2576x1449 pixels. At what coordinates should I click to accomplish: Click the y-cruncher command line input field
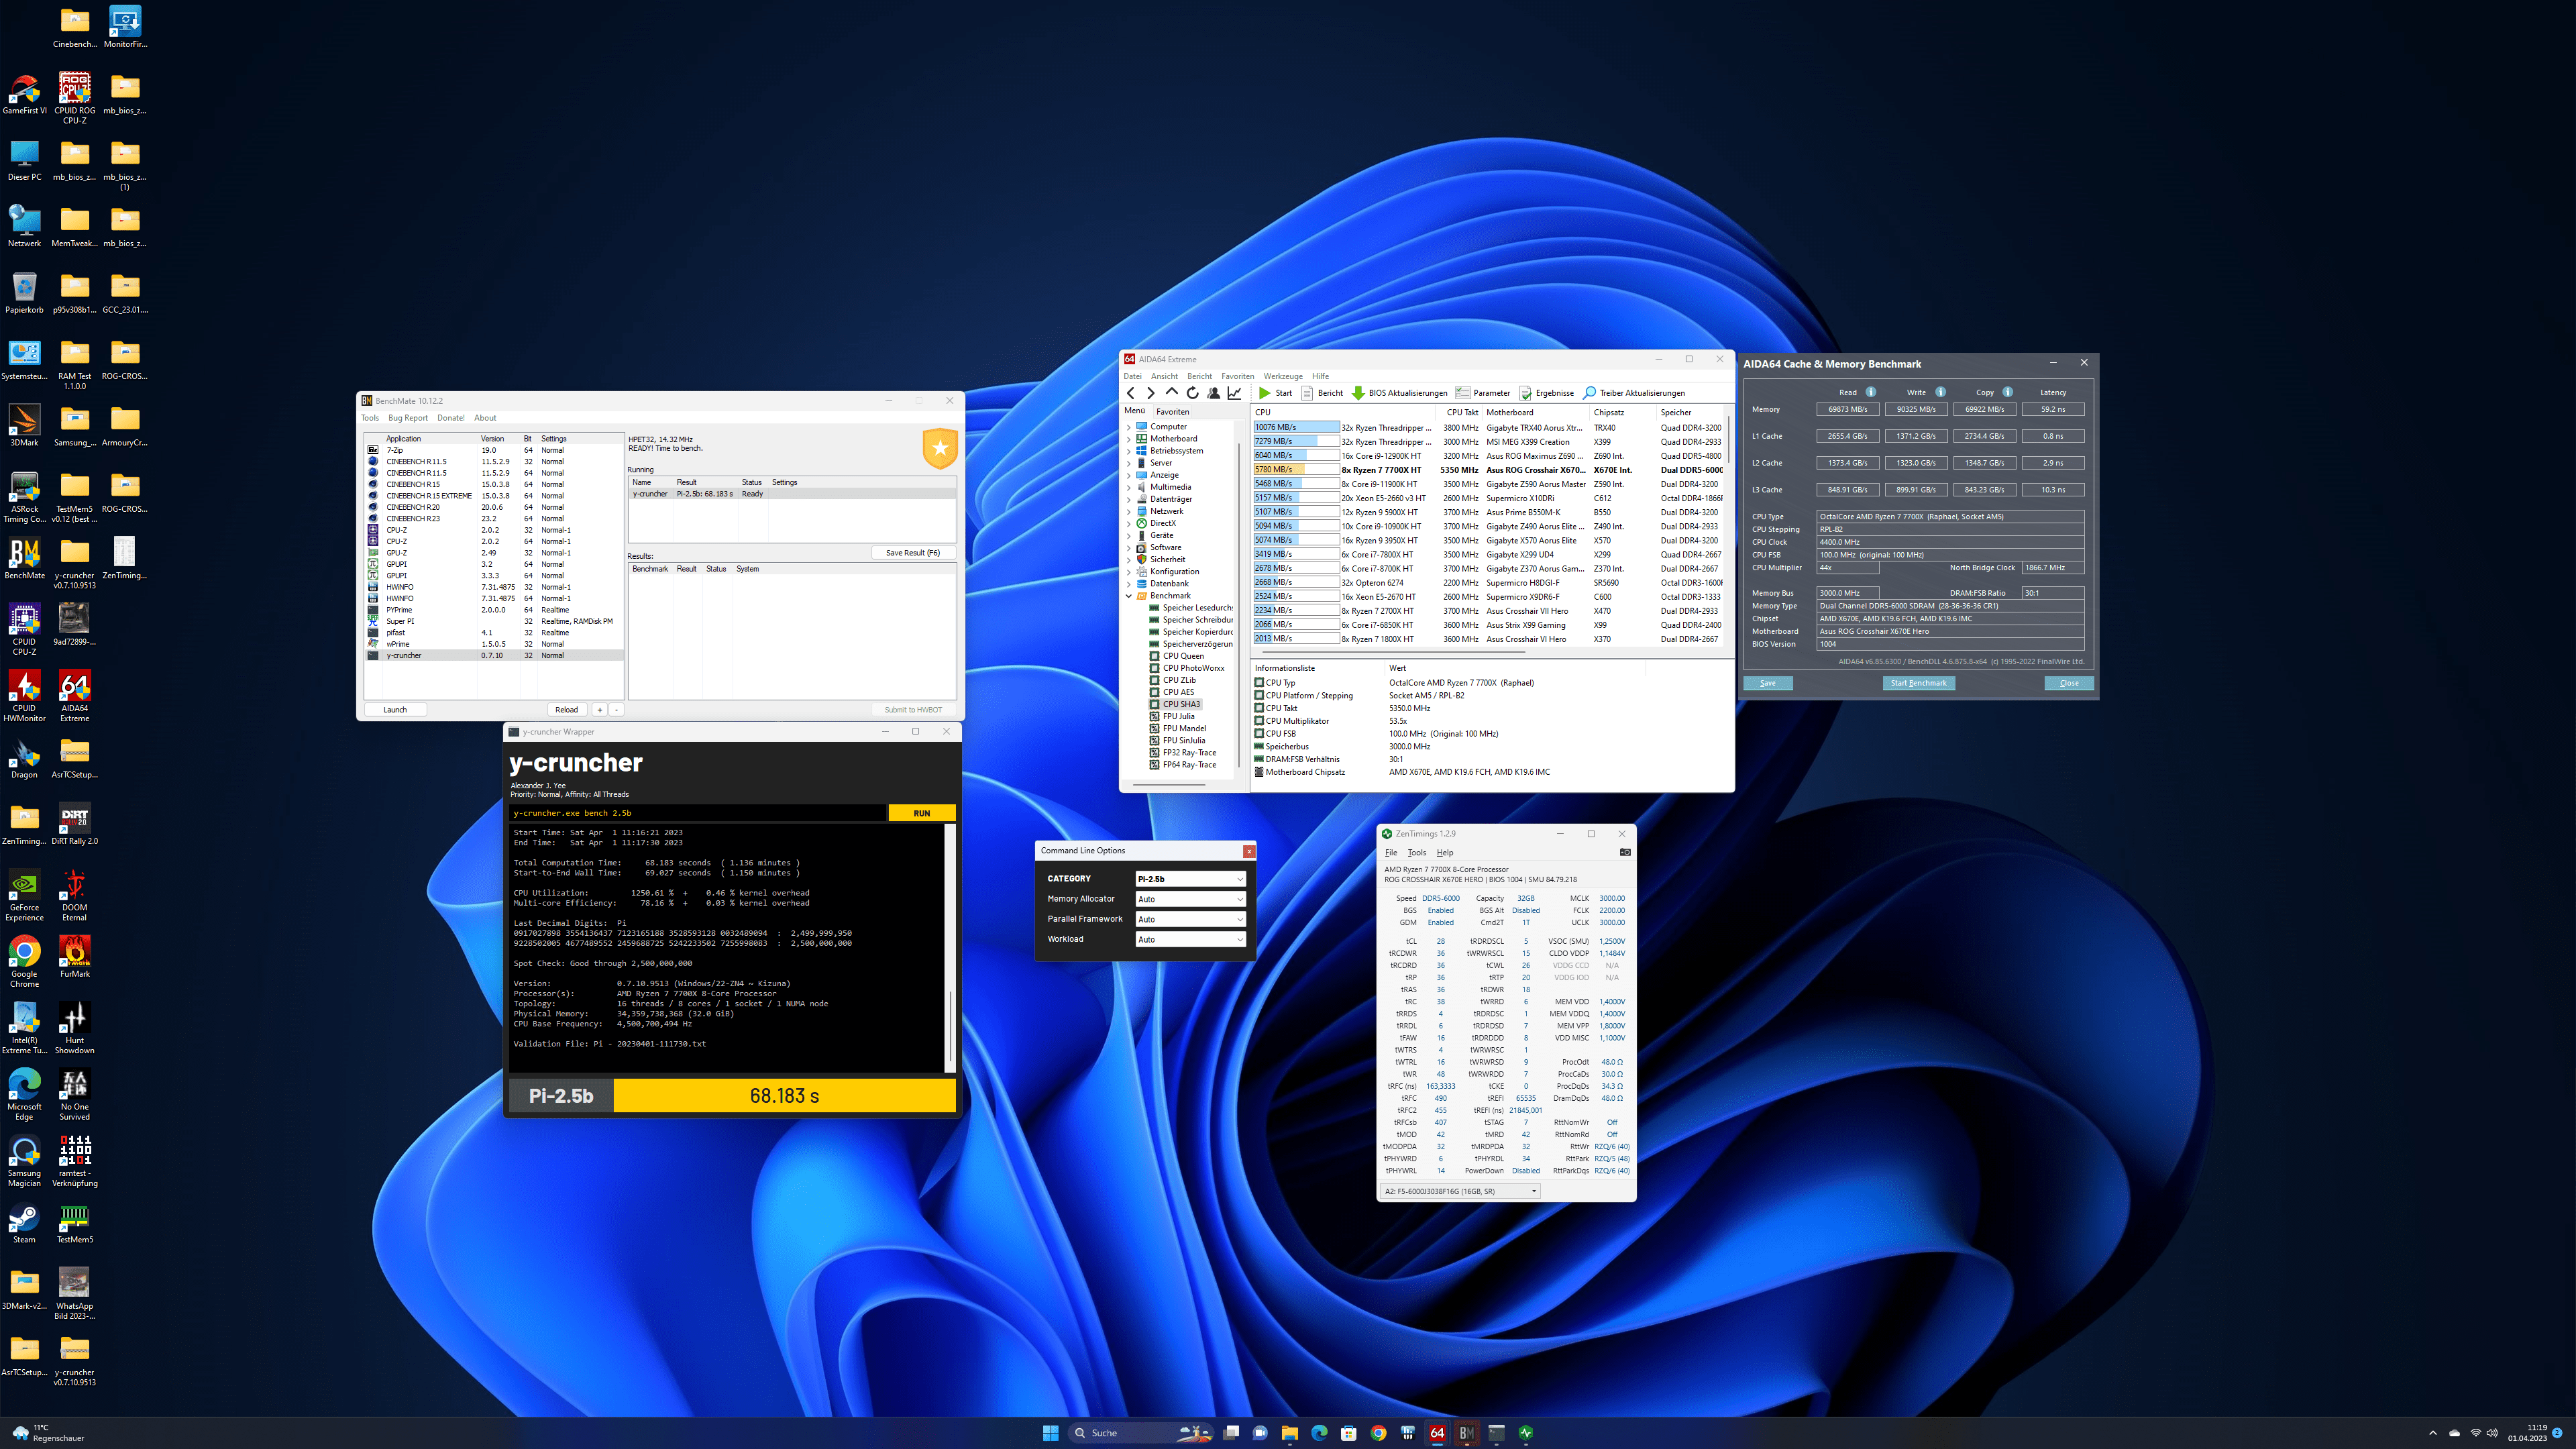[x=698, y=813]
